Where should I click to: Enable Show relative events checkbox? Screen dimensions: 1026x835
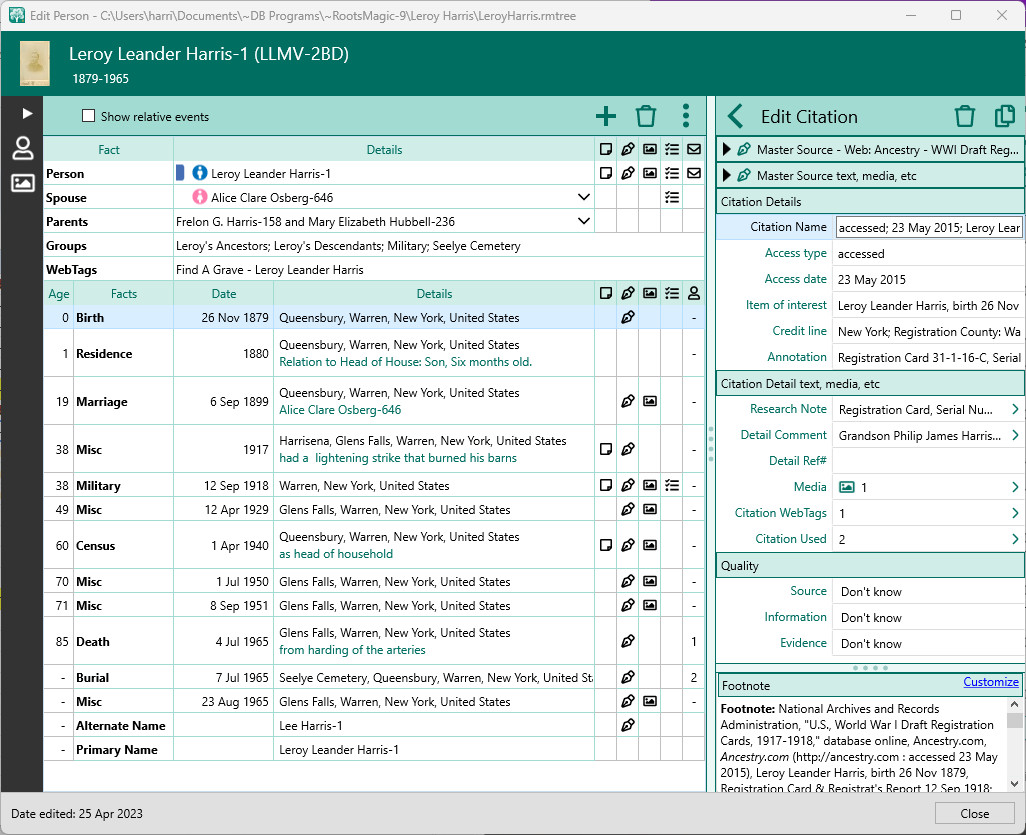(89, 116)
